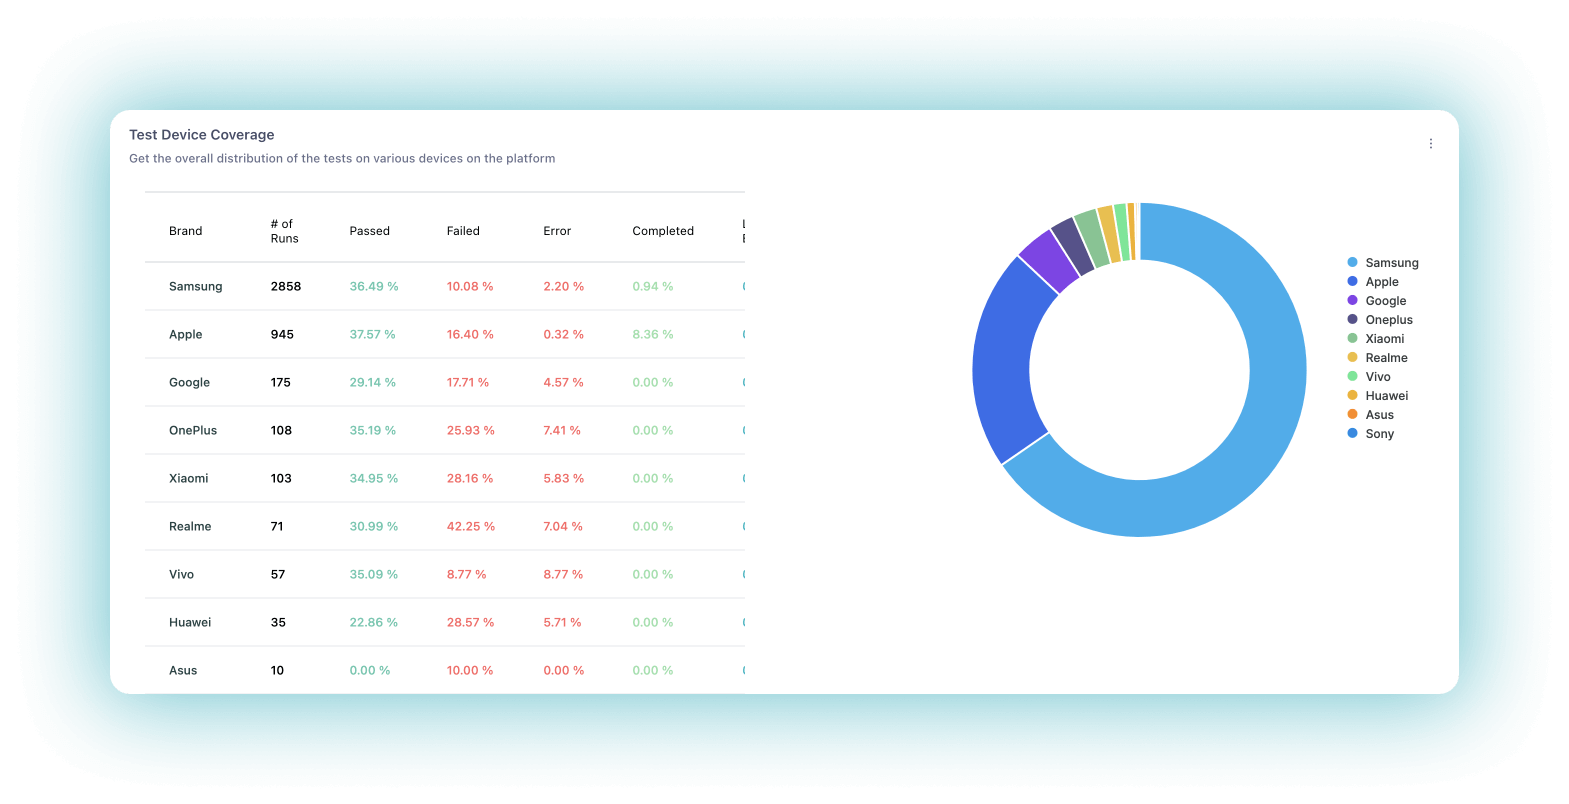
Task: Click the Asus legend color dot
Action: coord(1352,415)
